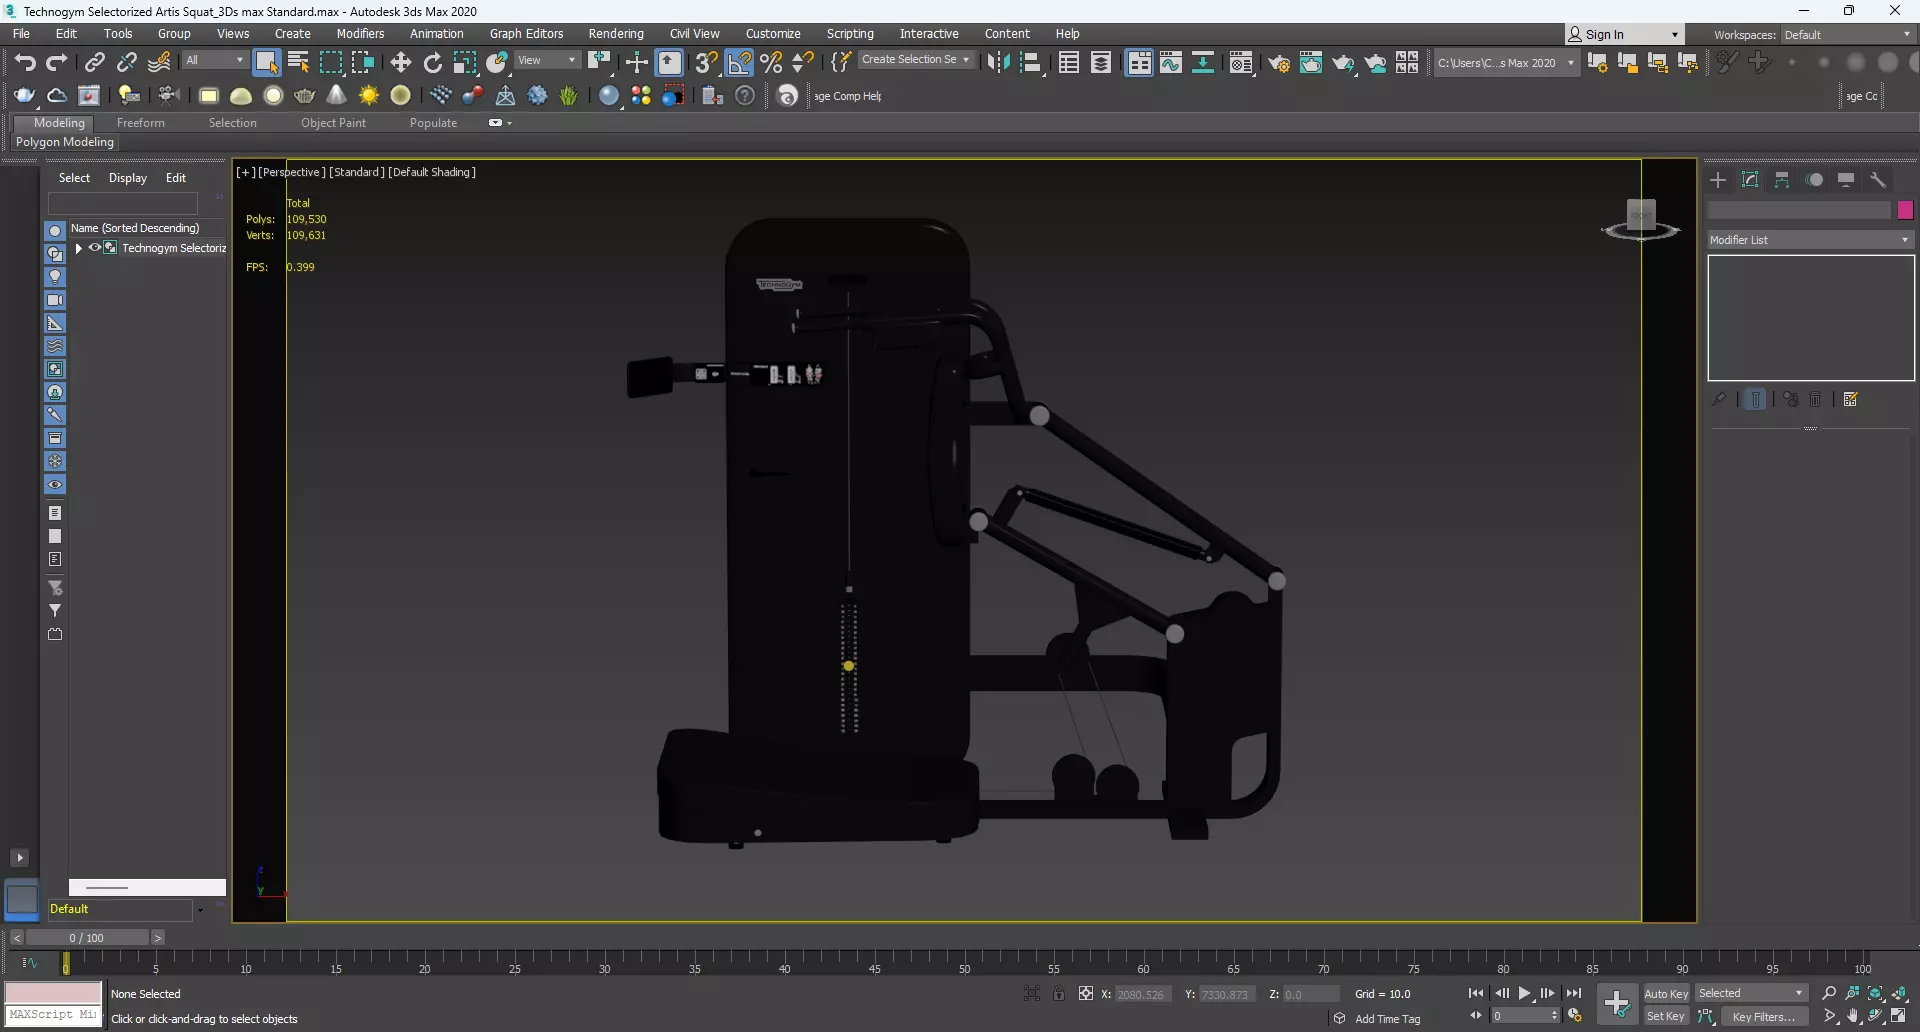Screen dimensions: 1920x1032
Task: Toggle the 3D Snaps button
Action: point(706,63)
